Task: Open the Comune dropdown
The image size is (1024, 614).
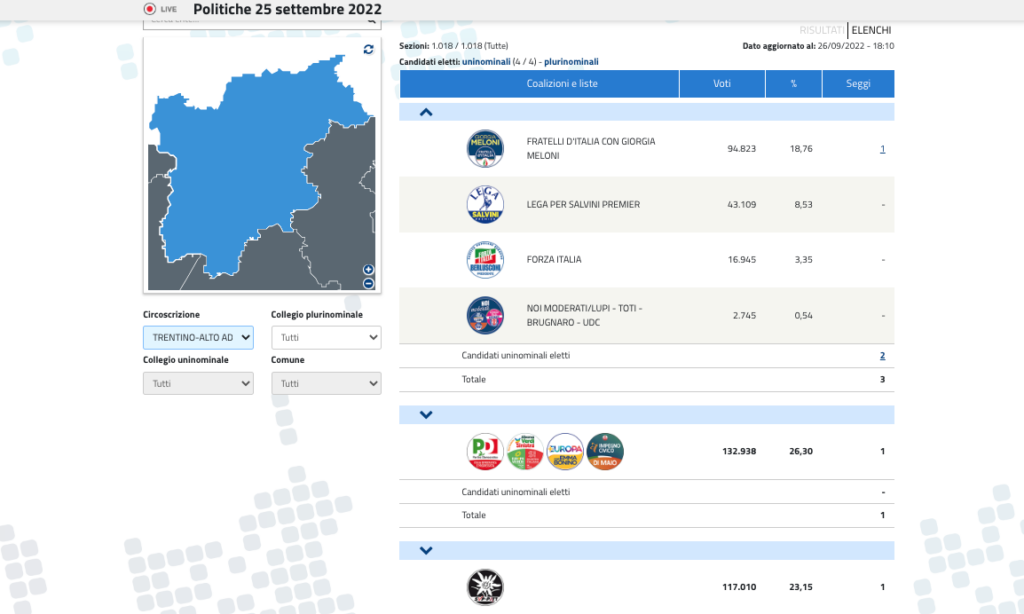Action: tap(326, 383)
